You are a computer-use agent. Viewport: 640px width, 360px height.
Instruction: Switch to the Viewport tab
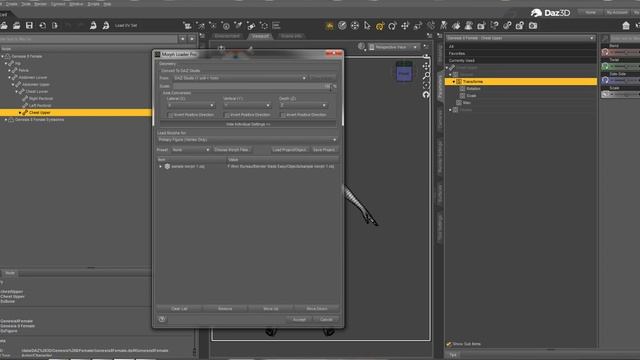260,36
